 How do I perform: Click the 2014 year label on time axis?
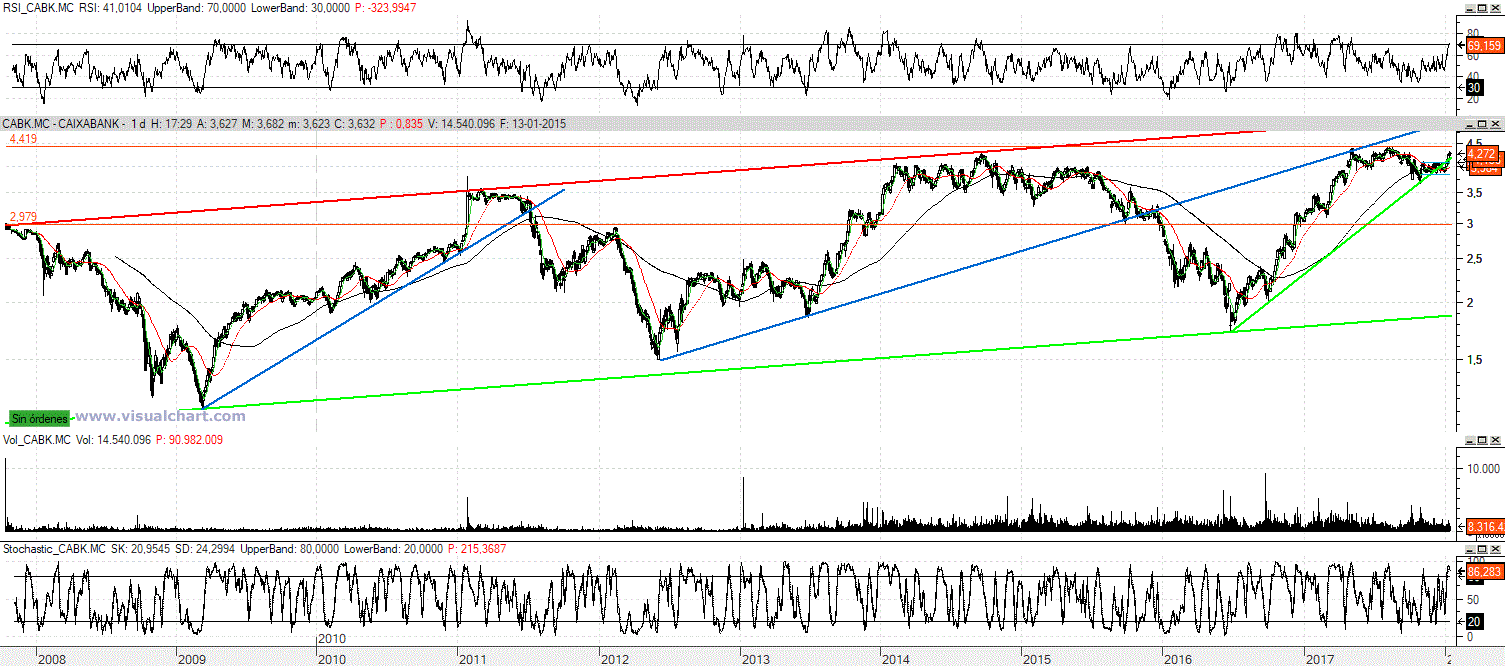point(896,659)
